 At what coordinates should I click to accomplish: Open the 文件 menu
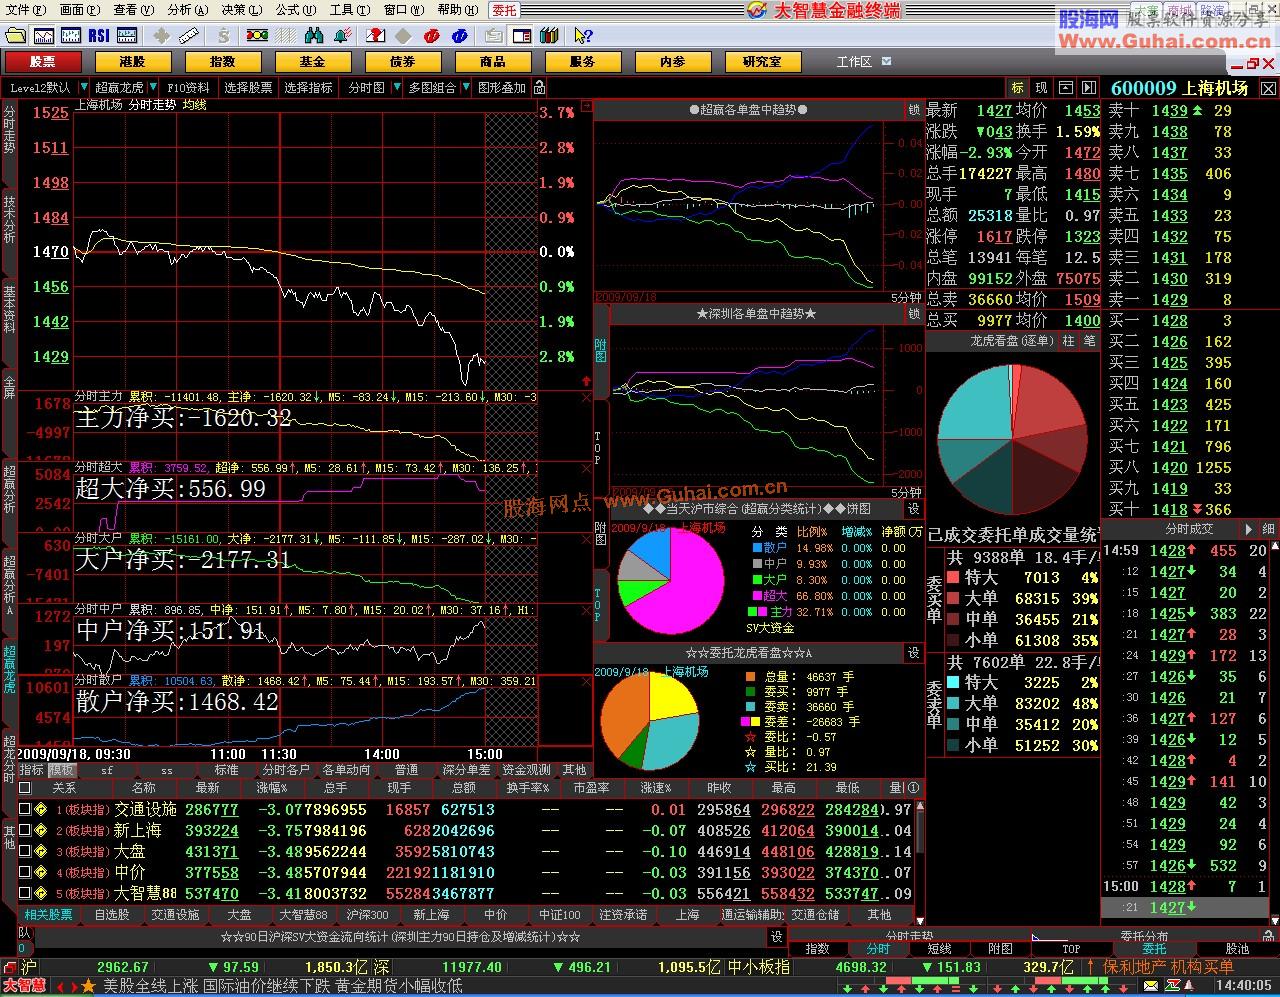pyautogui.click(x=25, y=10)
